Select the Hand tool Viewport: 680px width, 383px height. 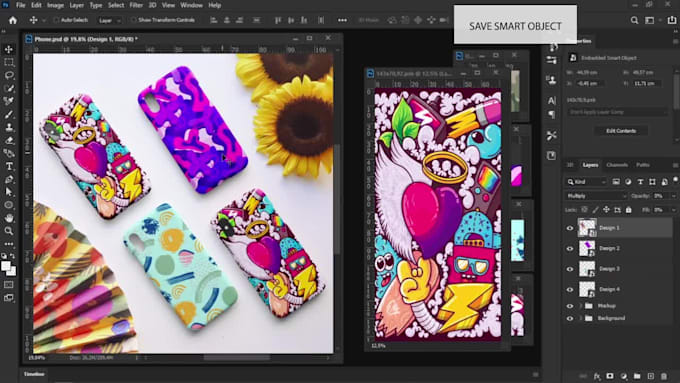click(9, 218)
